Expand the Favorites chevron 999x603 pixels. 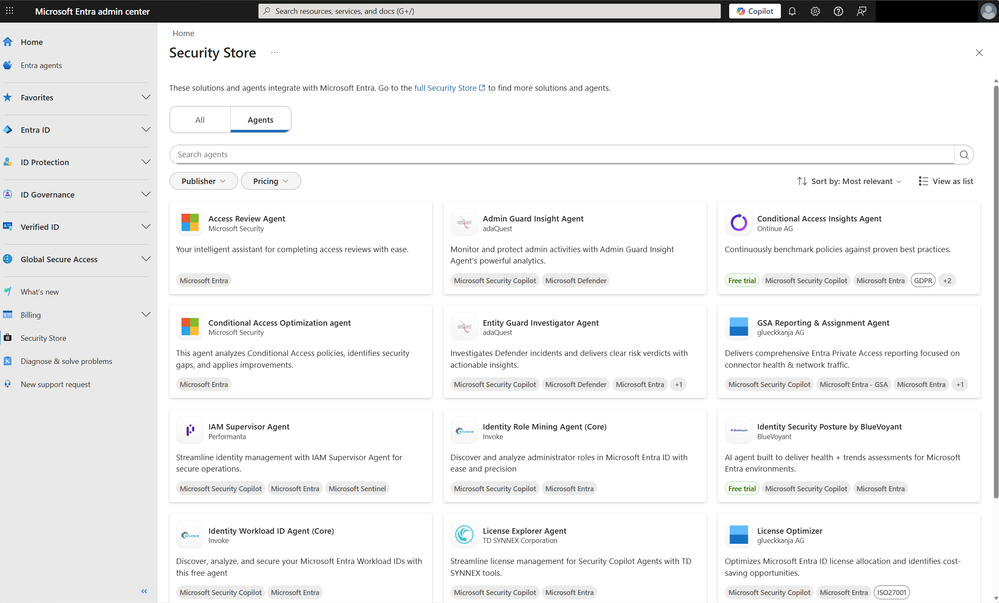tap(146, 97)
